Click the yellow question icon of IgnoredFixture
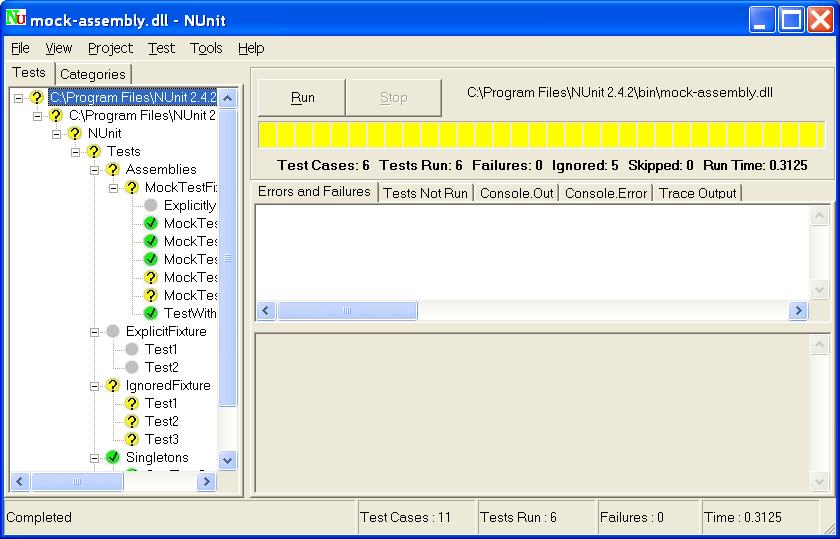Viewport: 840px width, 539px height. [112, 385]
